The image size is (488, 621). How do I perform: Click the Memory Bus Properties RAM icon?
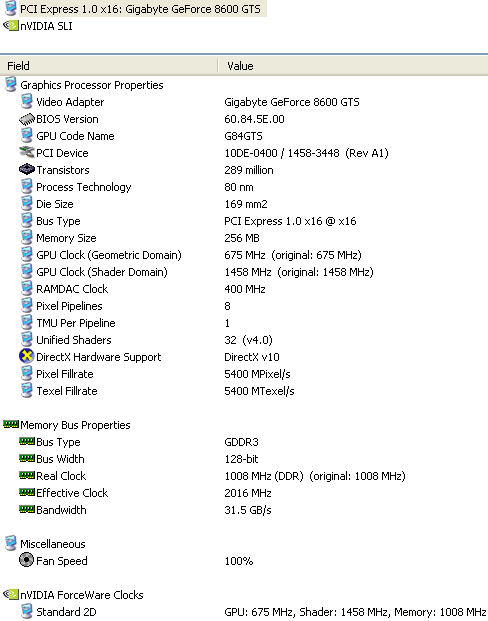pyautogui.click(x=11, y=425)
